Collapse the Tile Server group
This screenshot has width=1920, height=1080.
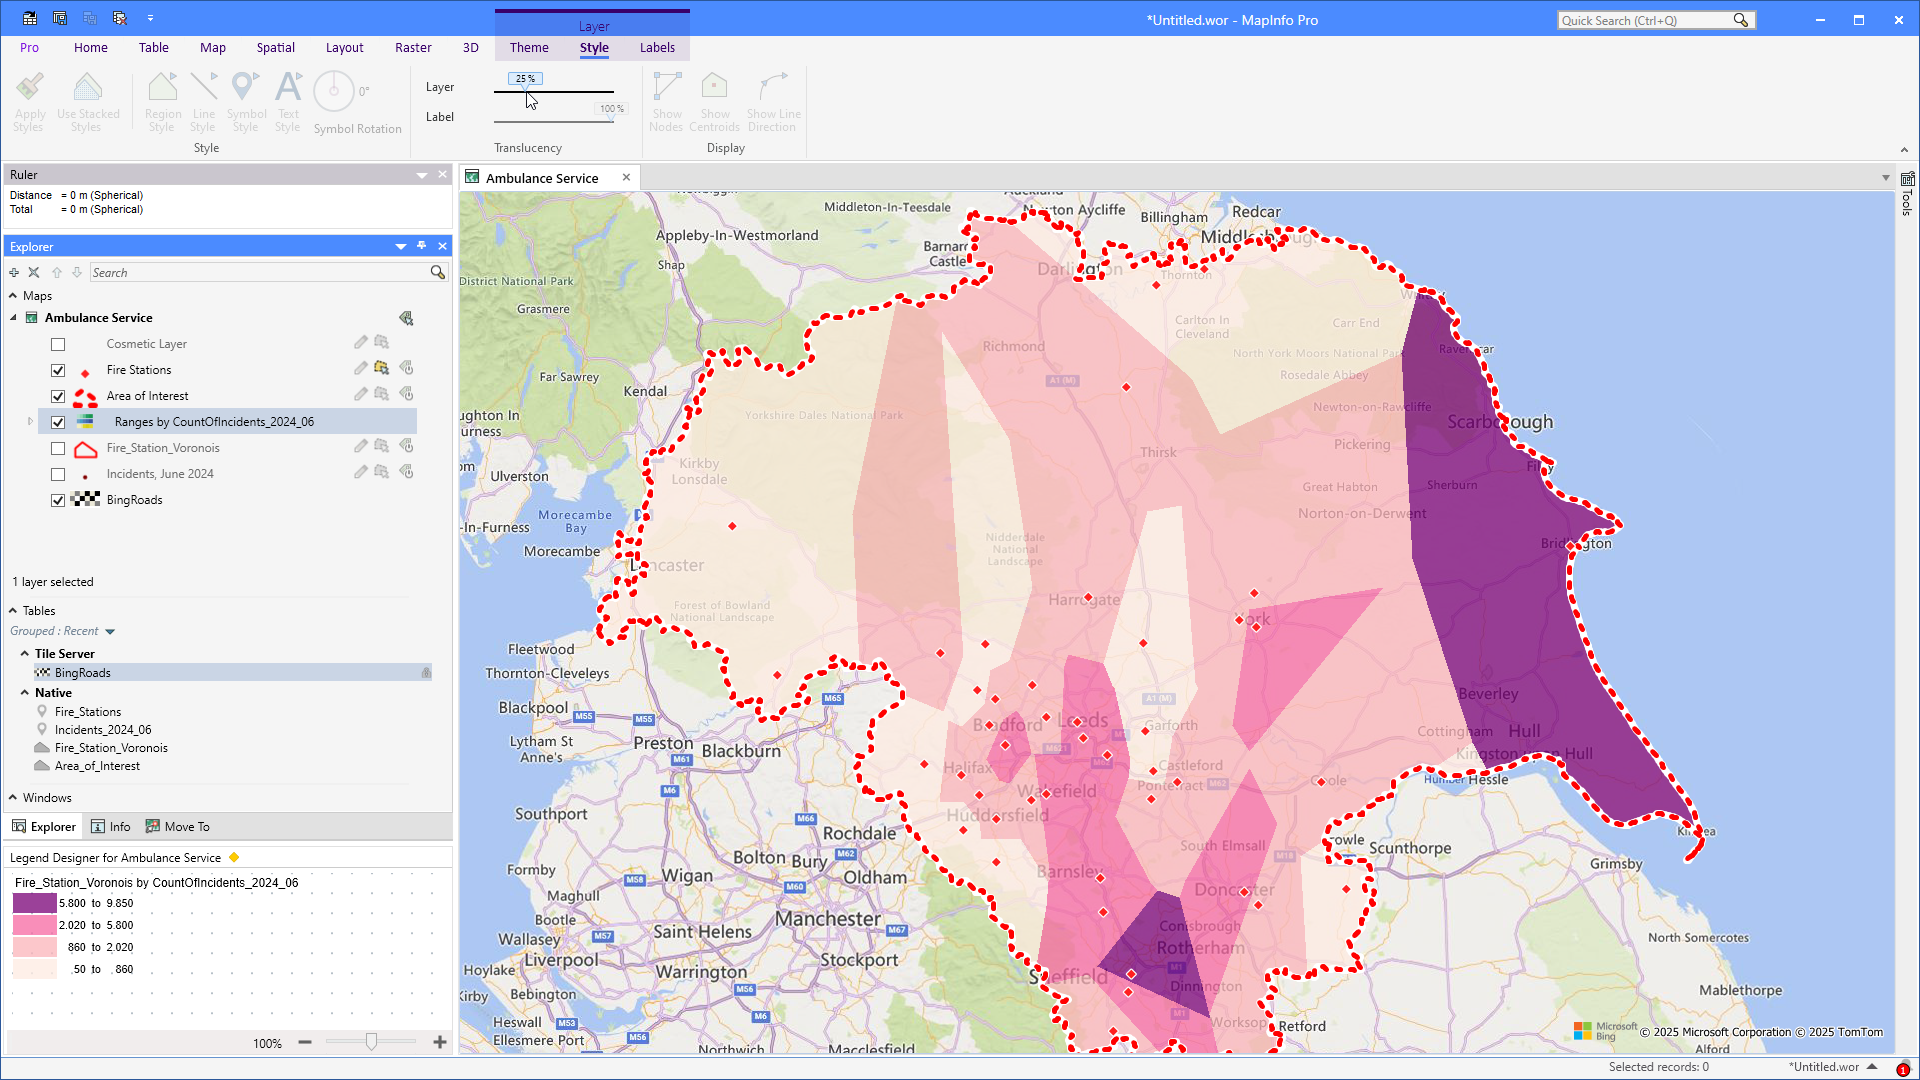pyautogui.click(x=25, y=654)
